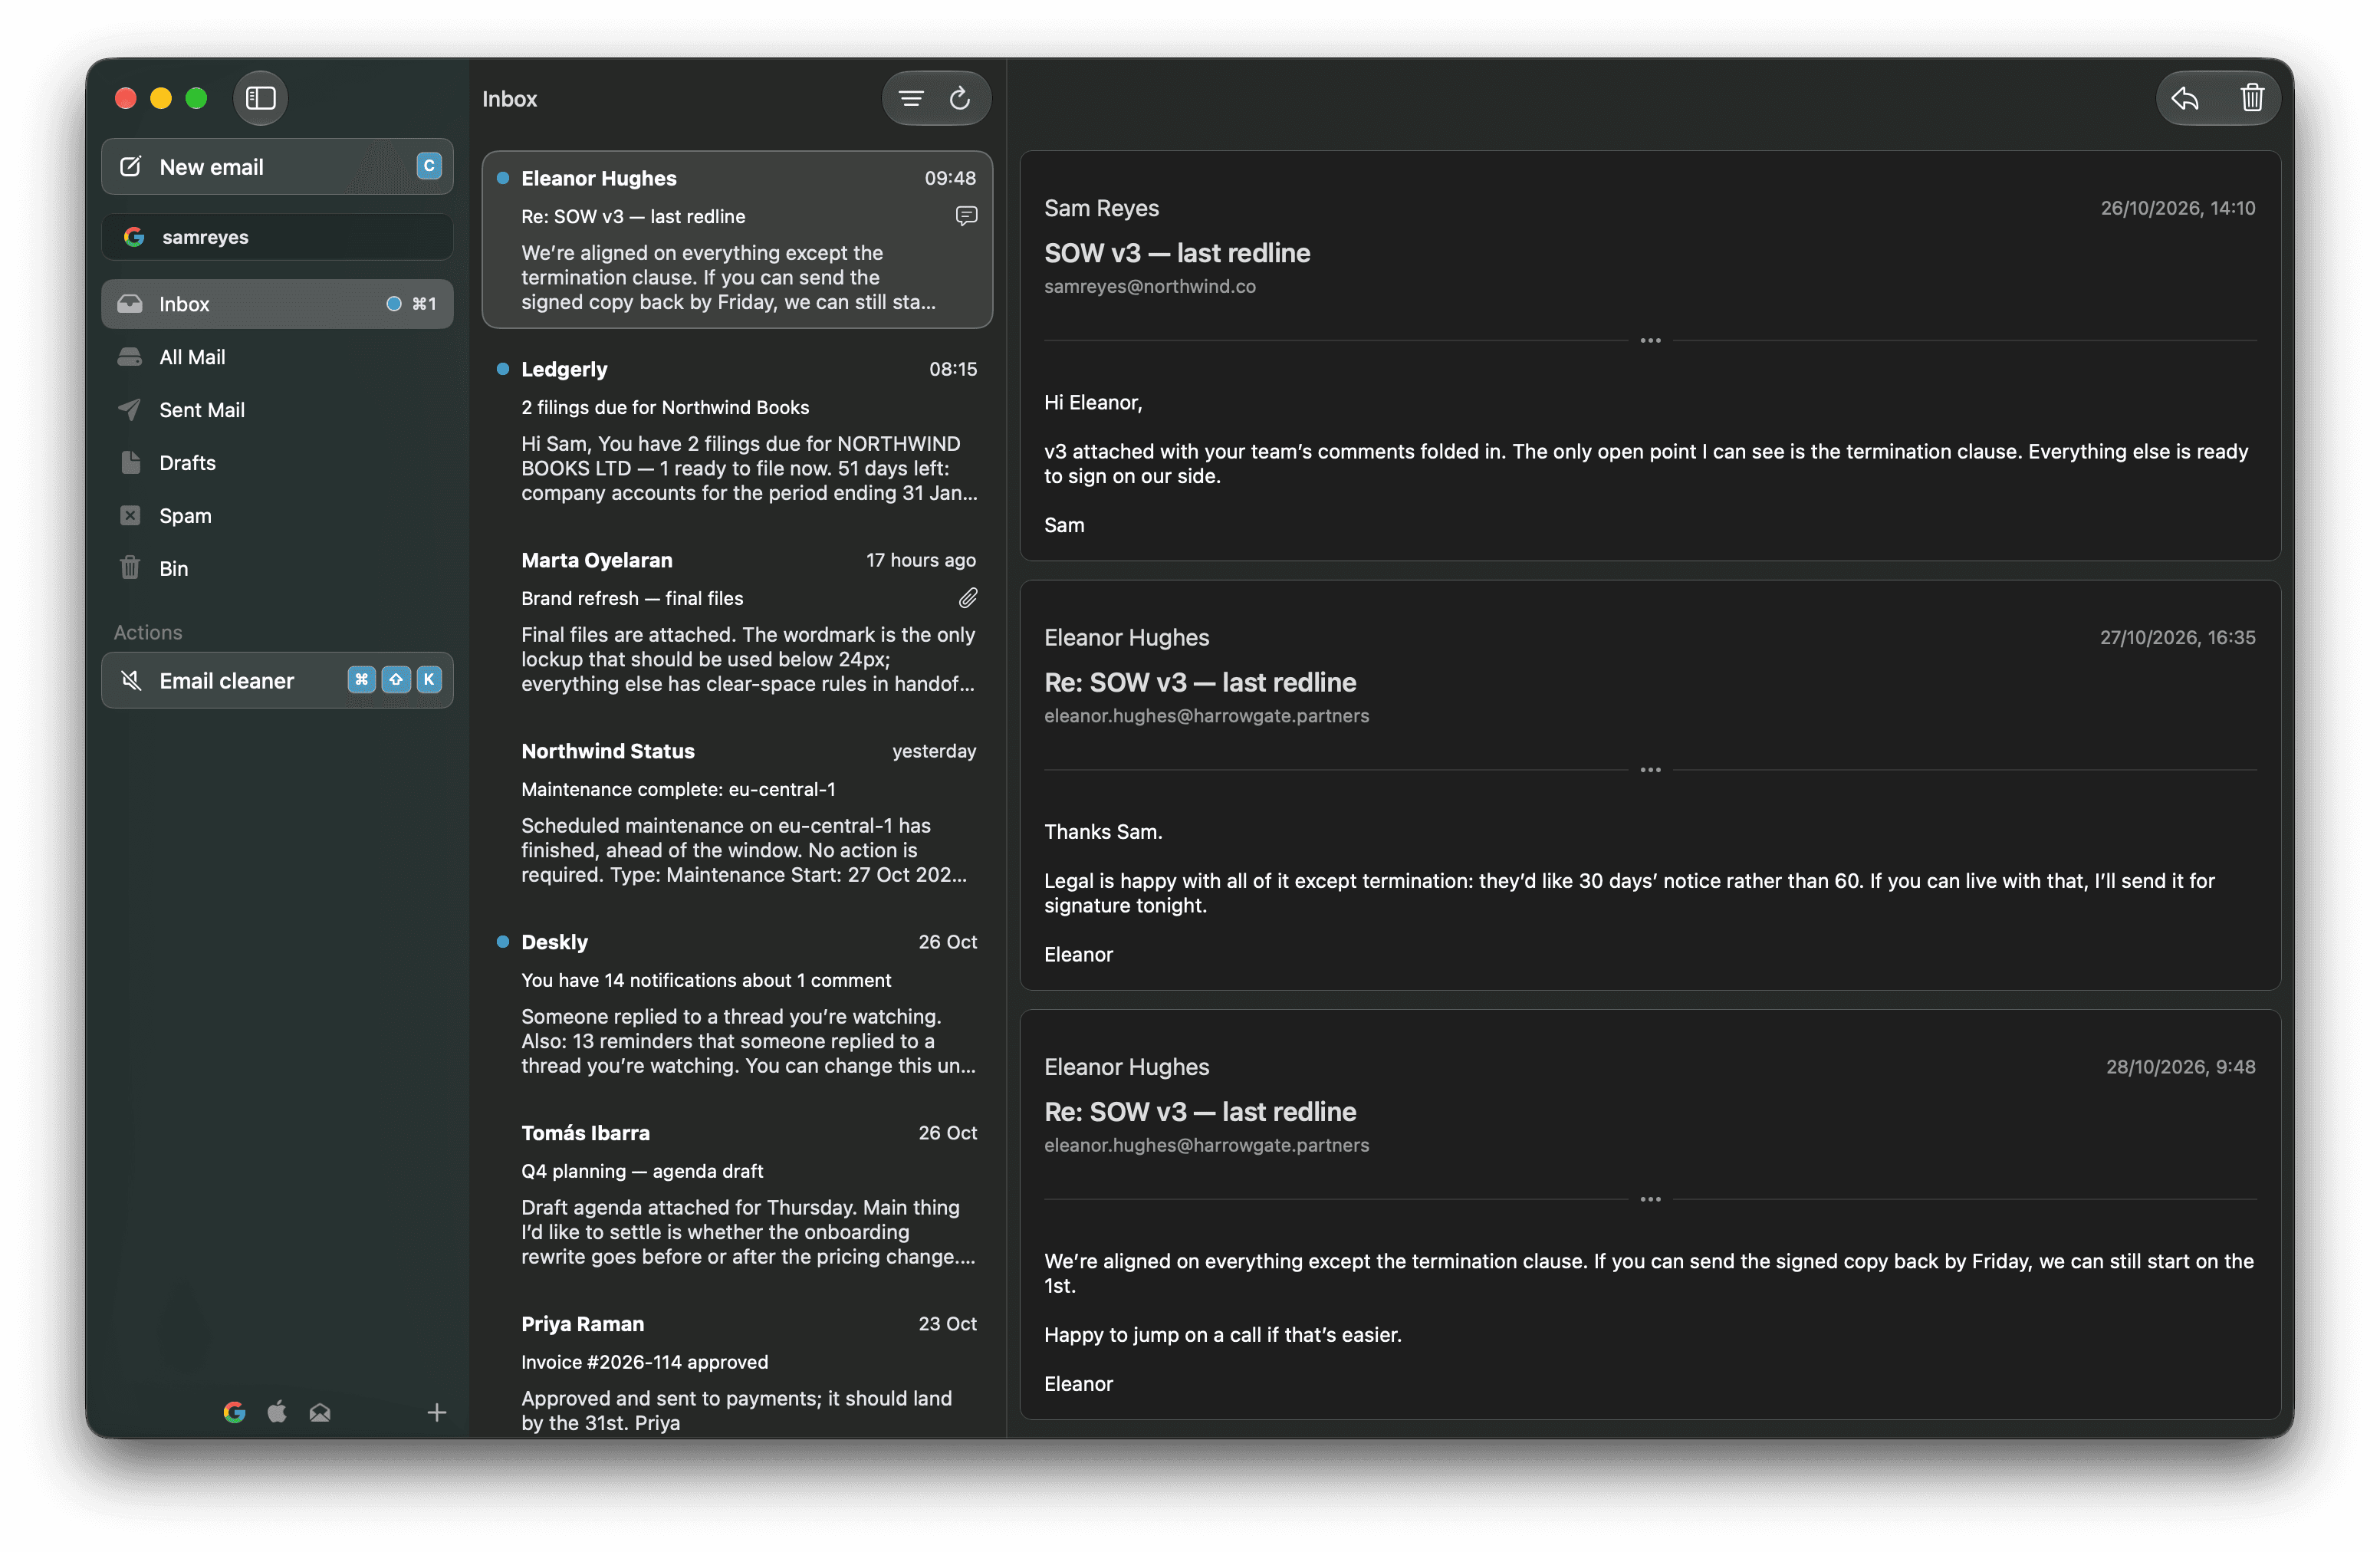Expand details of Sam Reyes message

[1650, 341]
